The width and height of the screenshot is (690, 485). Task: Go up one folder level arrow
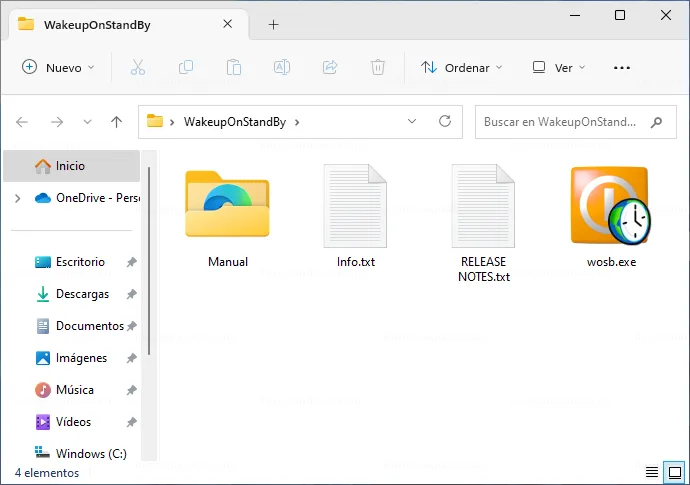pos(116,122)
